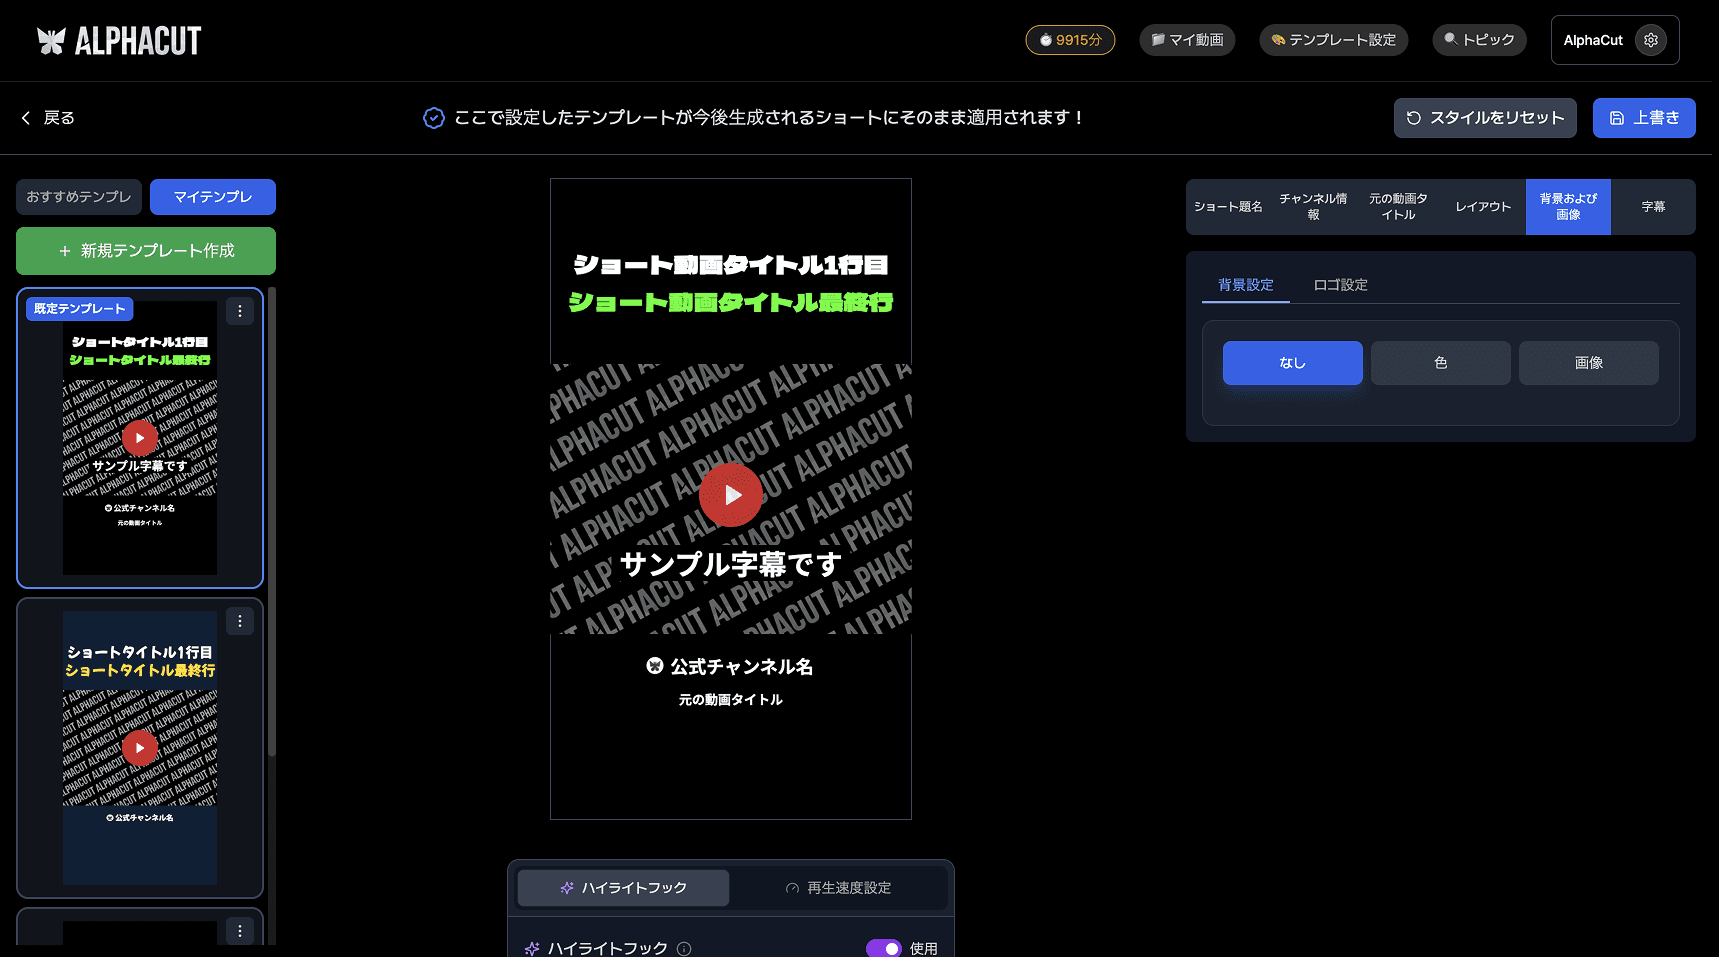This screenshot has width=1719, height=957.
Task: Select 画像 as the background type
Action: coord(1588,362)
